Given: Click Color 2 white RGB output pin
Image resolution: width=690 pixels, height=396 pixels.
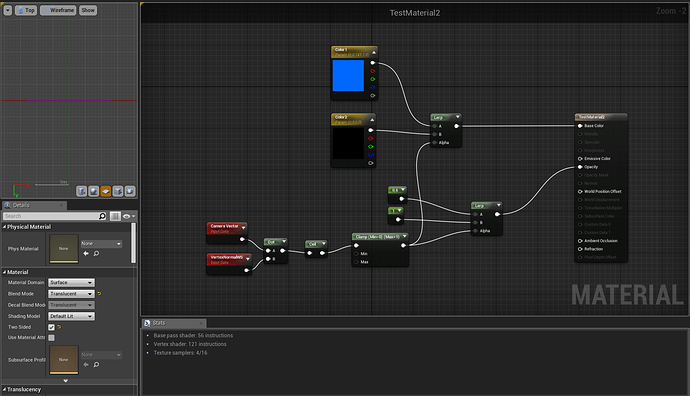Looking at the screenshot, I should (371, 130).
